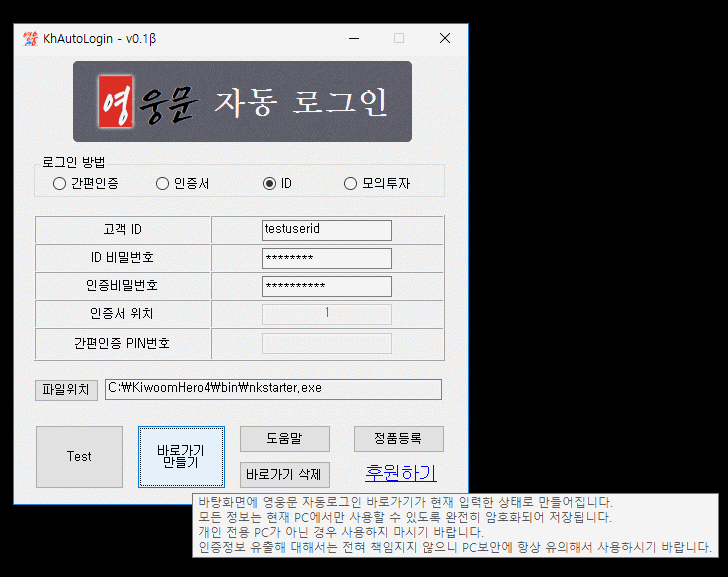The height and width of the screenshot is (577, 728).
Task: Close the KhAutoLogin window
Action: click(x=445, y=39)
